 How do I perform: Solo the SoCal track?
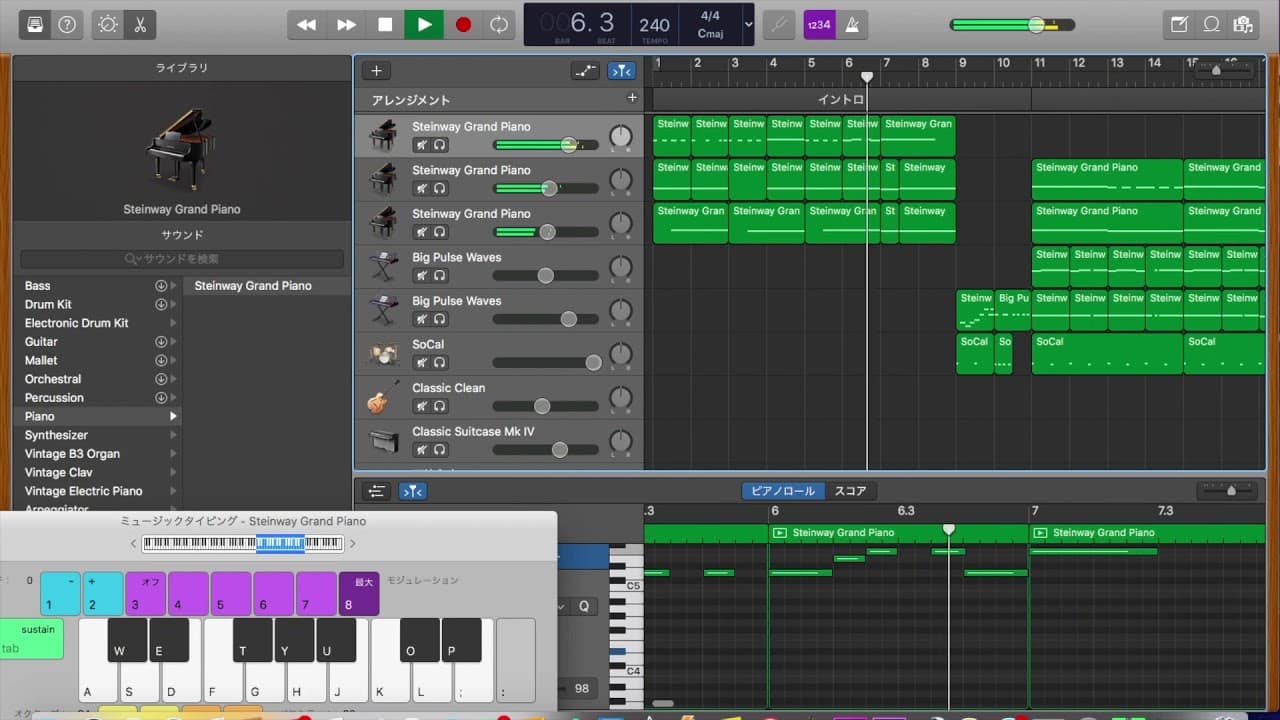(x=439, y=363)
